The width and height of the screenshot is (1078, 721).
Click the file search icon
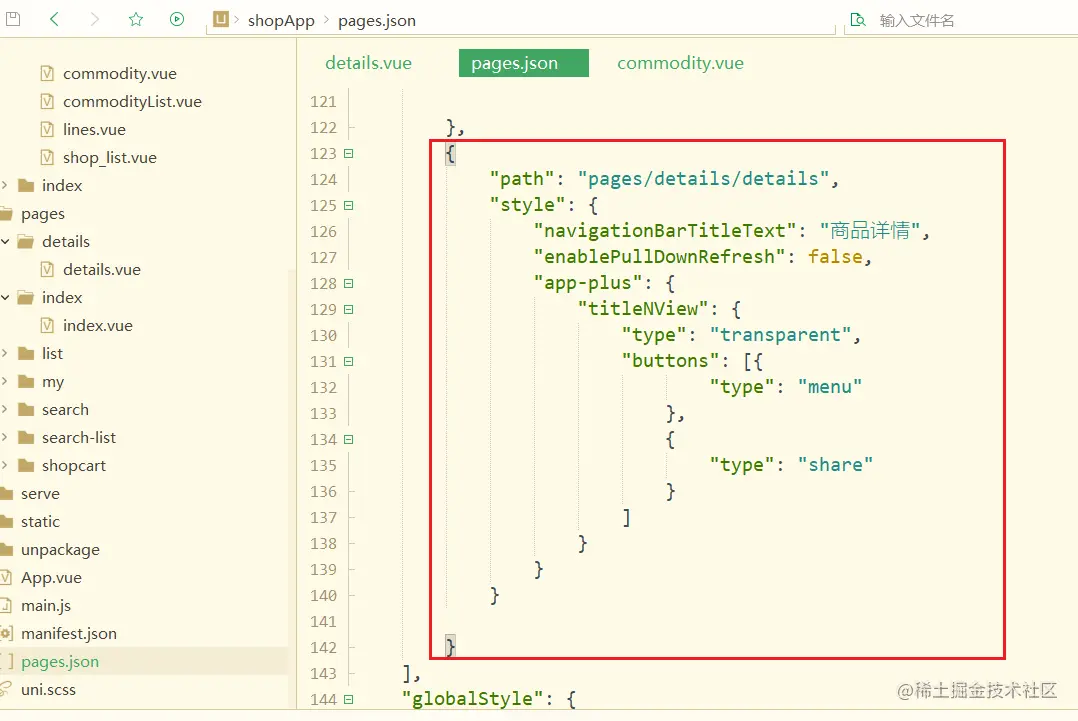coord(858,20)
